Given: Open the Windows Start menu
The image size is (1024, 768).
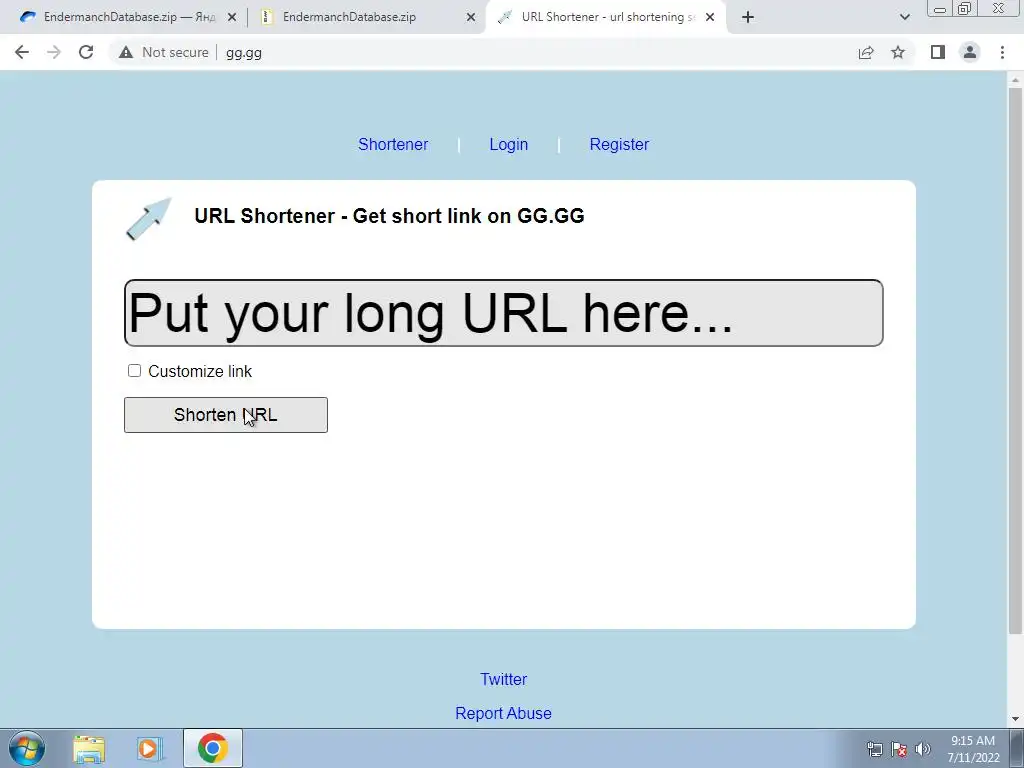Looking at the screenshot, I should tap(27, 748).
